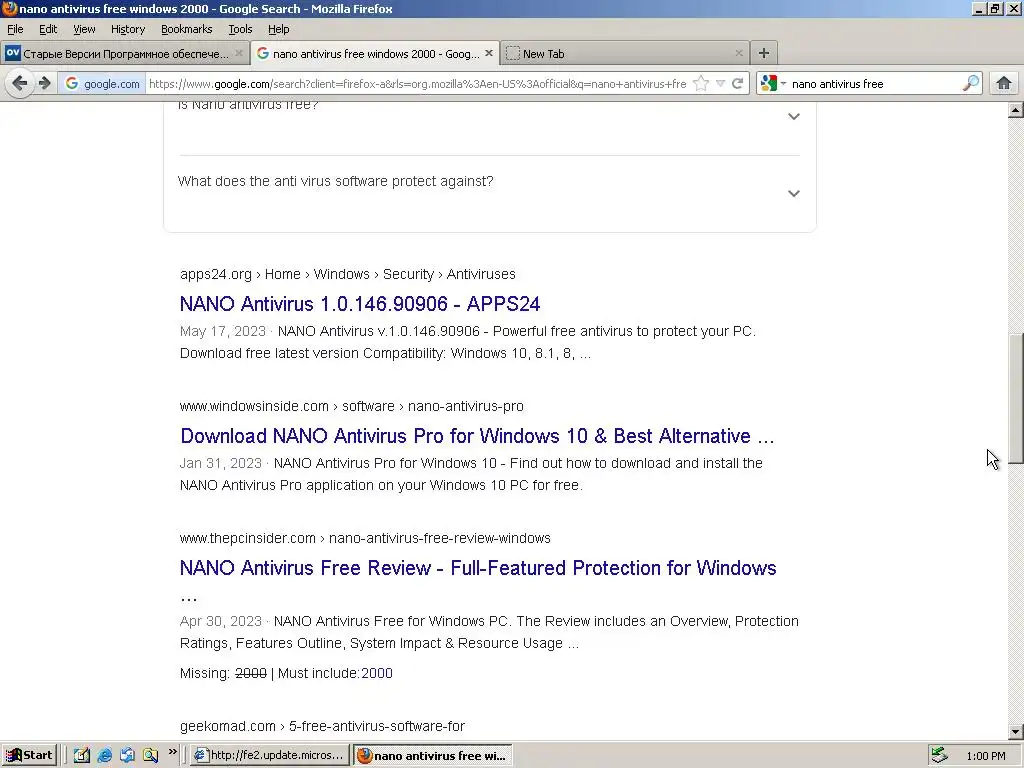Open the Tools menu
1024x768 pixels.
point(240,29)
